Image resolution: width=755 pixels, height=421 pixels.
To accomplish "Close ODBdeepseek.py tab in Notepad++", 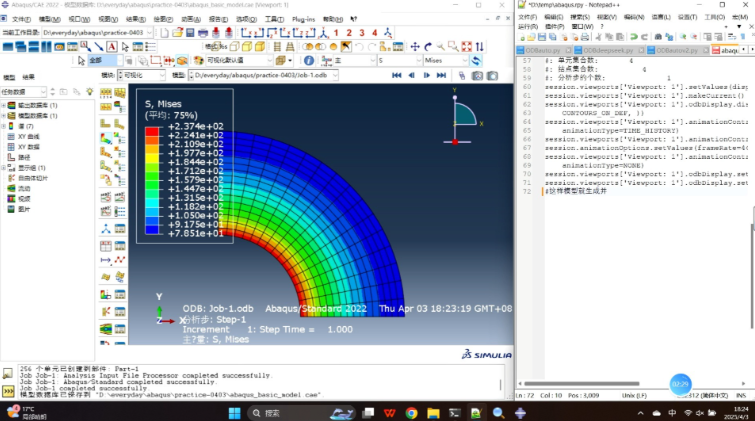I will 641,50.
